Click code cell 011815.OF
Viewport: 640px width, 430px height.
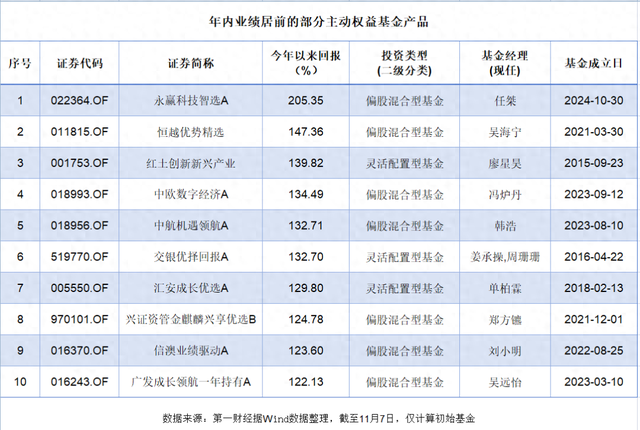(x=80, y=132)
